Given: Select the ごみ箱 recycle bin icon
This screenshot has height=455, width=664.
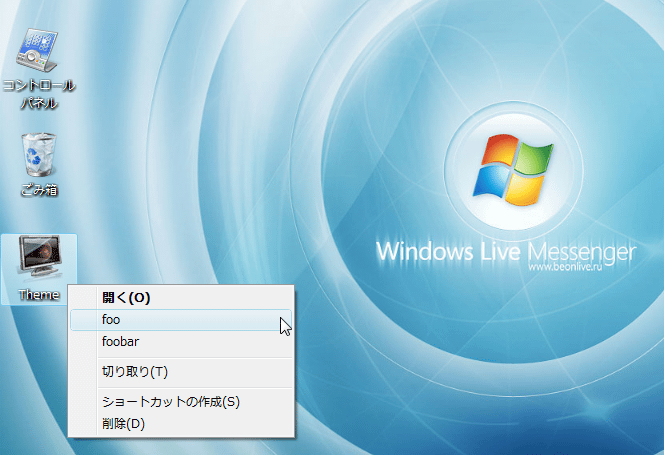Looking at the screenshot, I should pos(39,165).
